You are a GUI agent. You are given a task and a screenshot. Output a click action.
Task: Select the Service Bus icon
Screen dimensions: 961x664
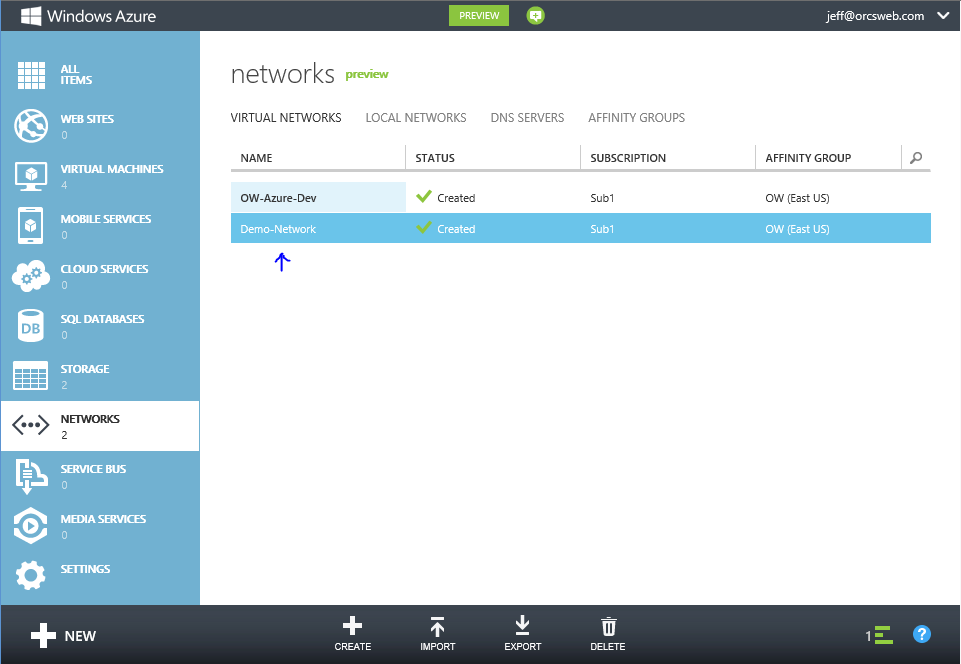tap(31, 476)
